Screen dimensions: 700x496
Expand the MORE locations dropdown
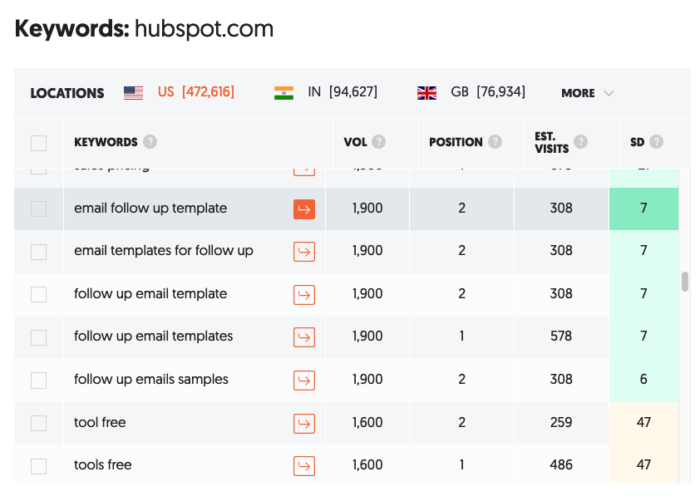[x=588, y=93]
